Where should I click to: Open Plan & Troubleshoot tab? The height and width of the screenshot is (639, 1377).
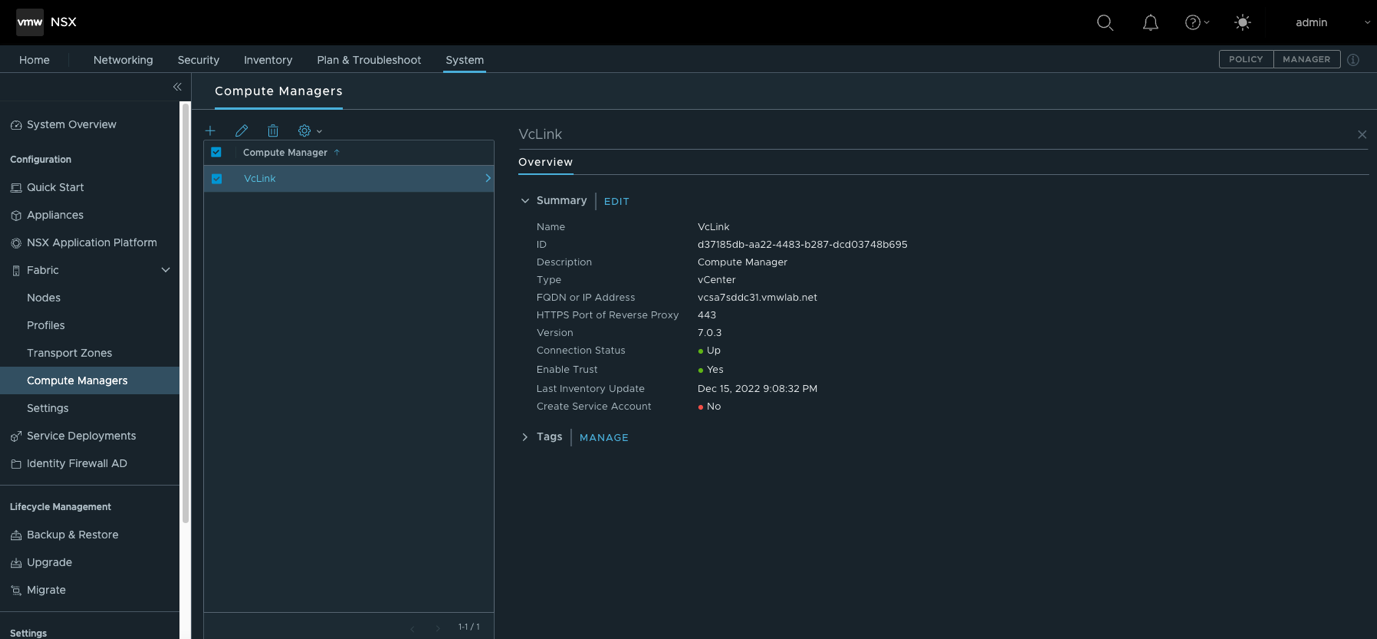[369, 60]
